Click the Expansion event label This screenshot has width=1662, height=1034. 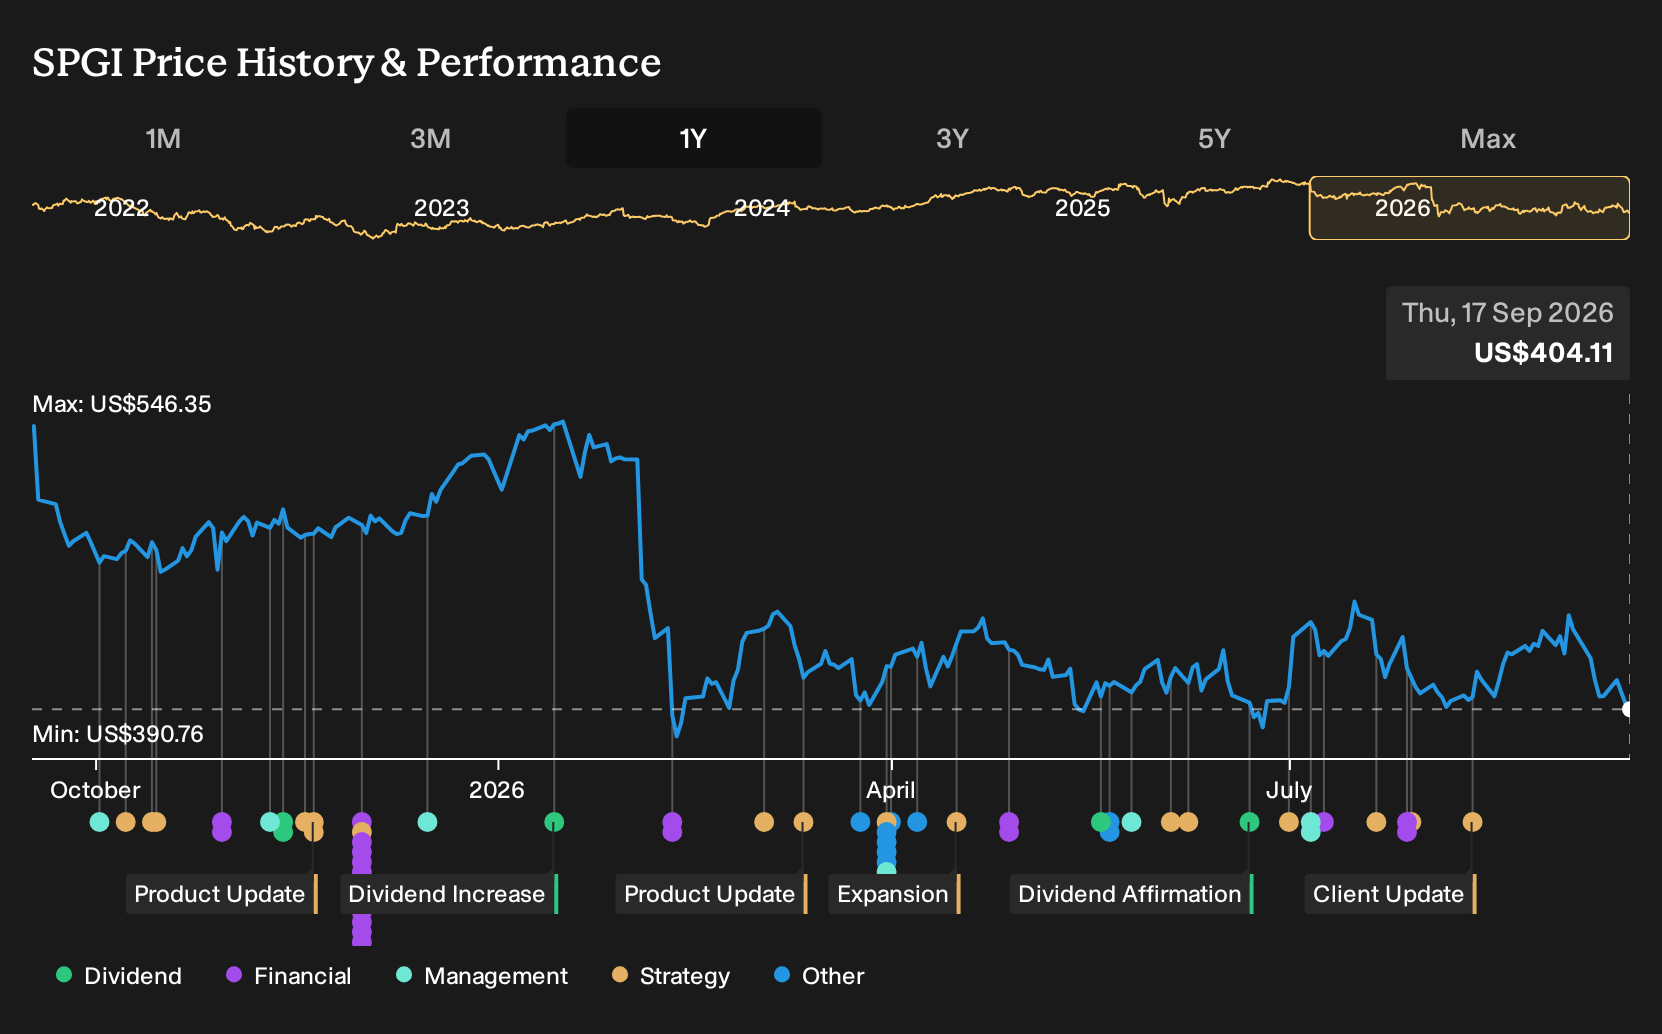[x=895, y=894]
